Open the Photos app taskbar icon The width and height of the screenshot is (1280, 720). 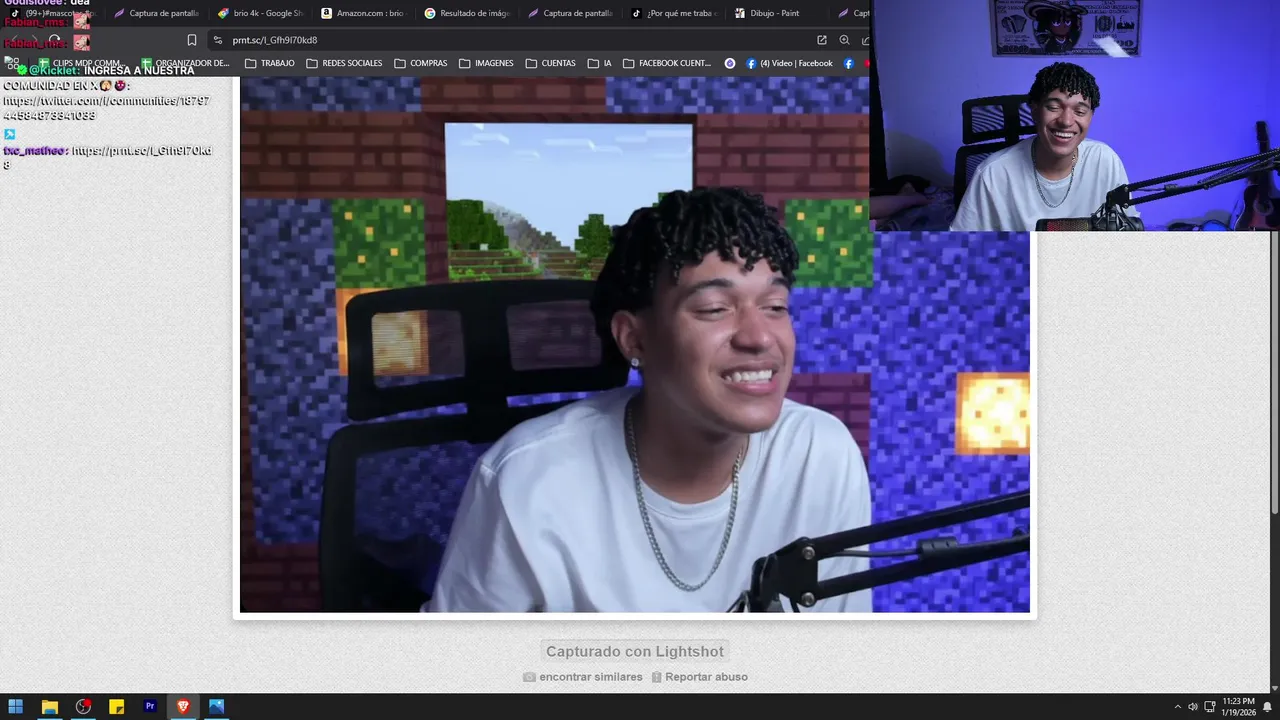pos(216,706)
